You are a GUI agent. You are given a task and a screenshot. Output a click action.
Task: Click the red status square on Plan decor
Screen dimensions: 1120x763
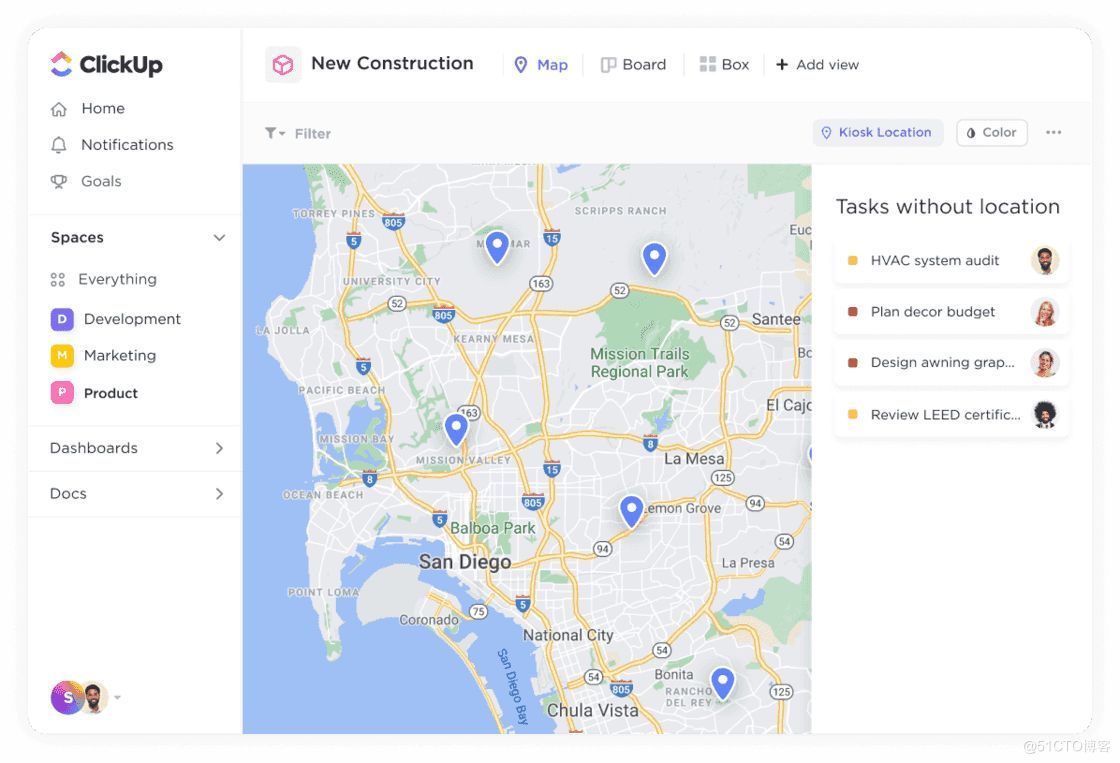coord(852,311)
